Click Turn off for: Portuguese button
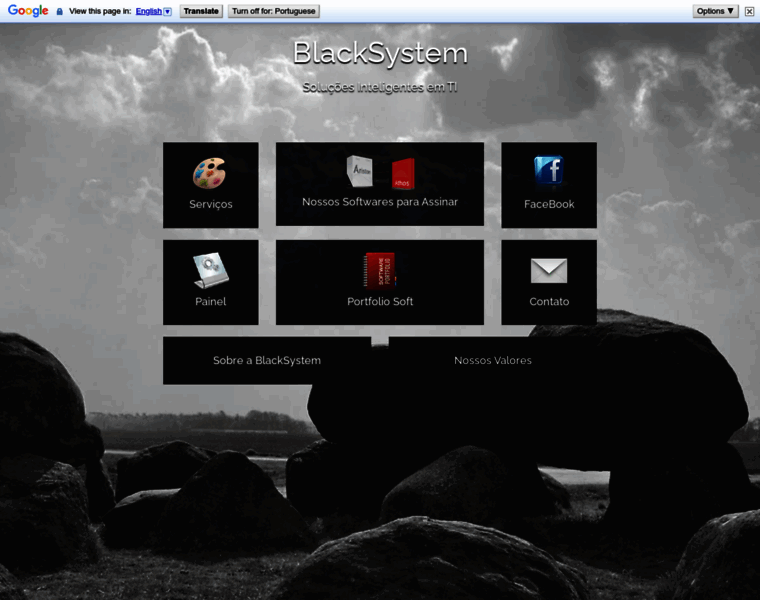This screenshot has width=760, height=600. tap(274, 11)
